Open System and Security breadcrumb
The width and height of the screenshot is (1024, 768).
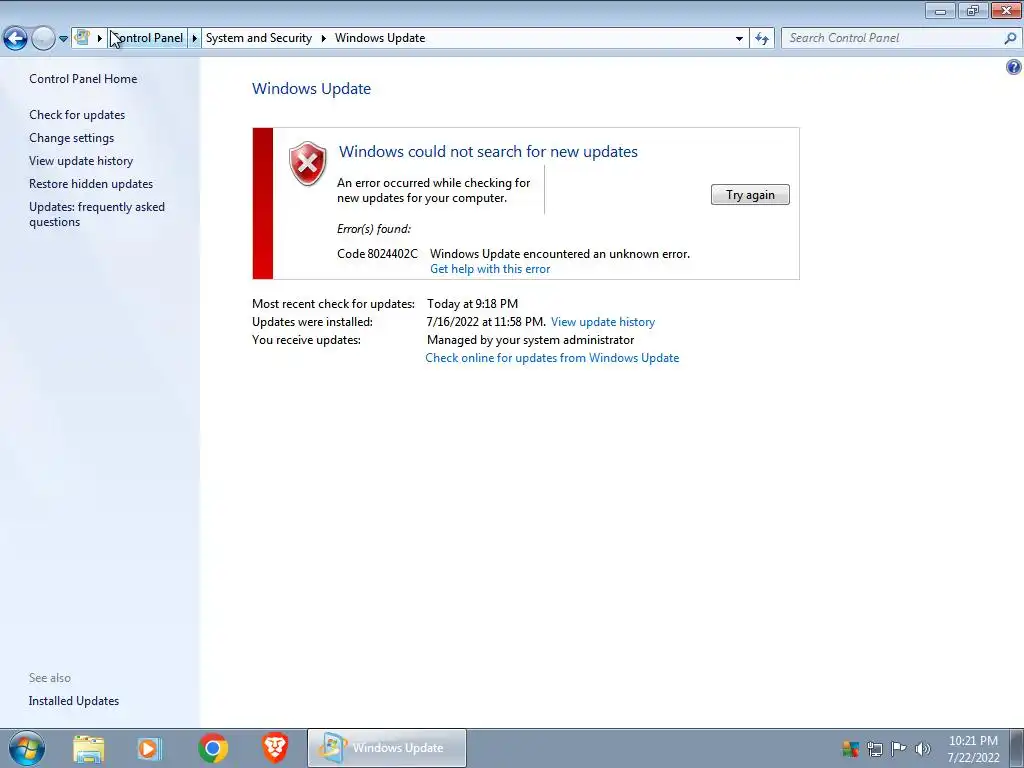click(259, 38)
